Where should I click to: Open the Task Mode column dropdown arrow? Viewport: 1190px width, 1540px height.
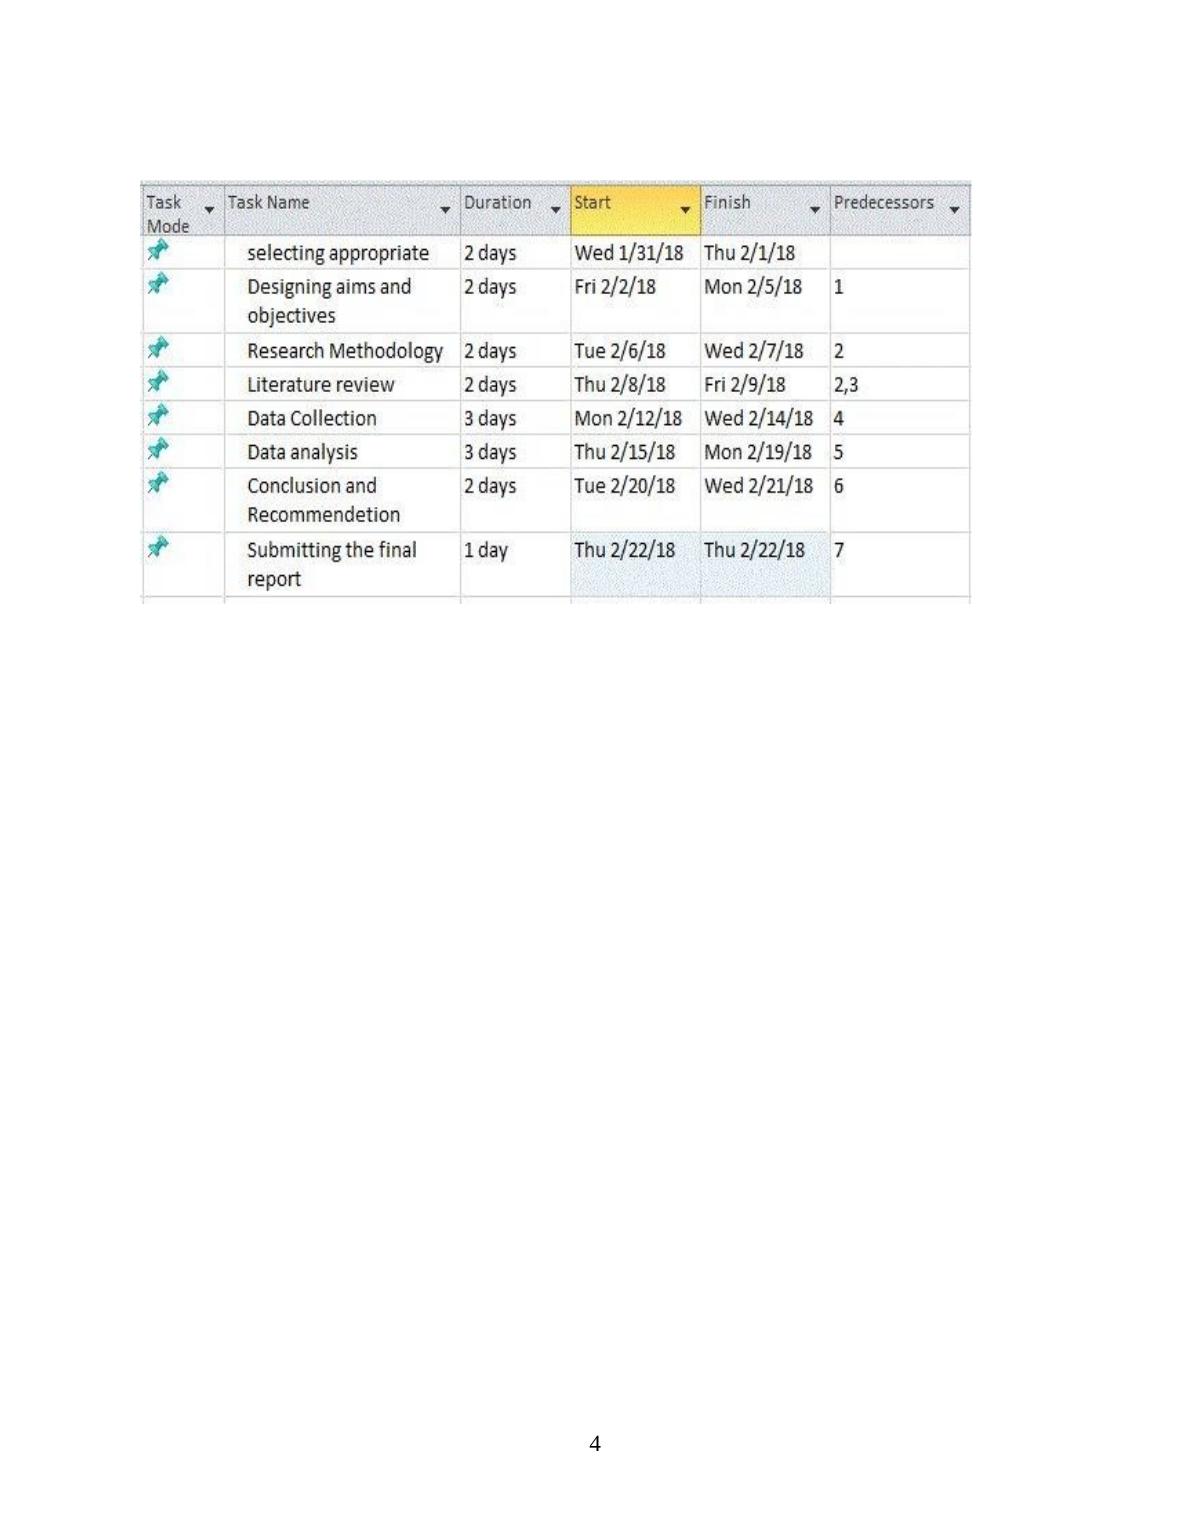pyautogui.click(x=209, y=210)
